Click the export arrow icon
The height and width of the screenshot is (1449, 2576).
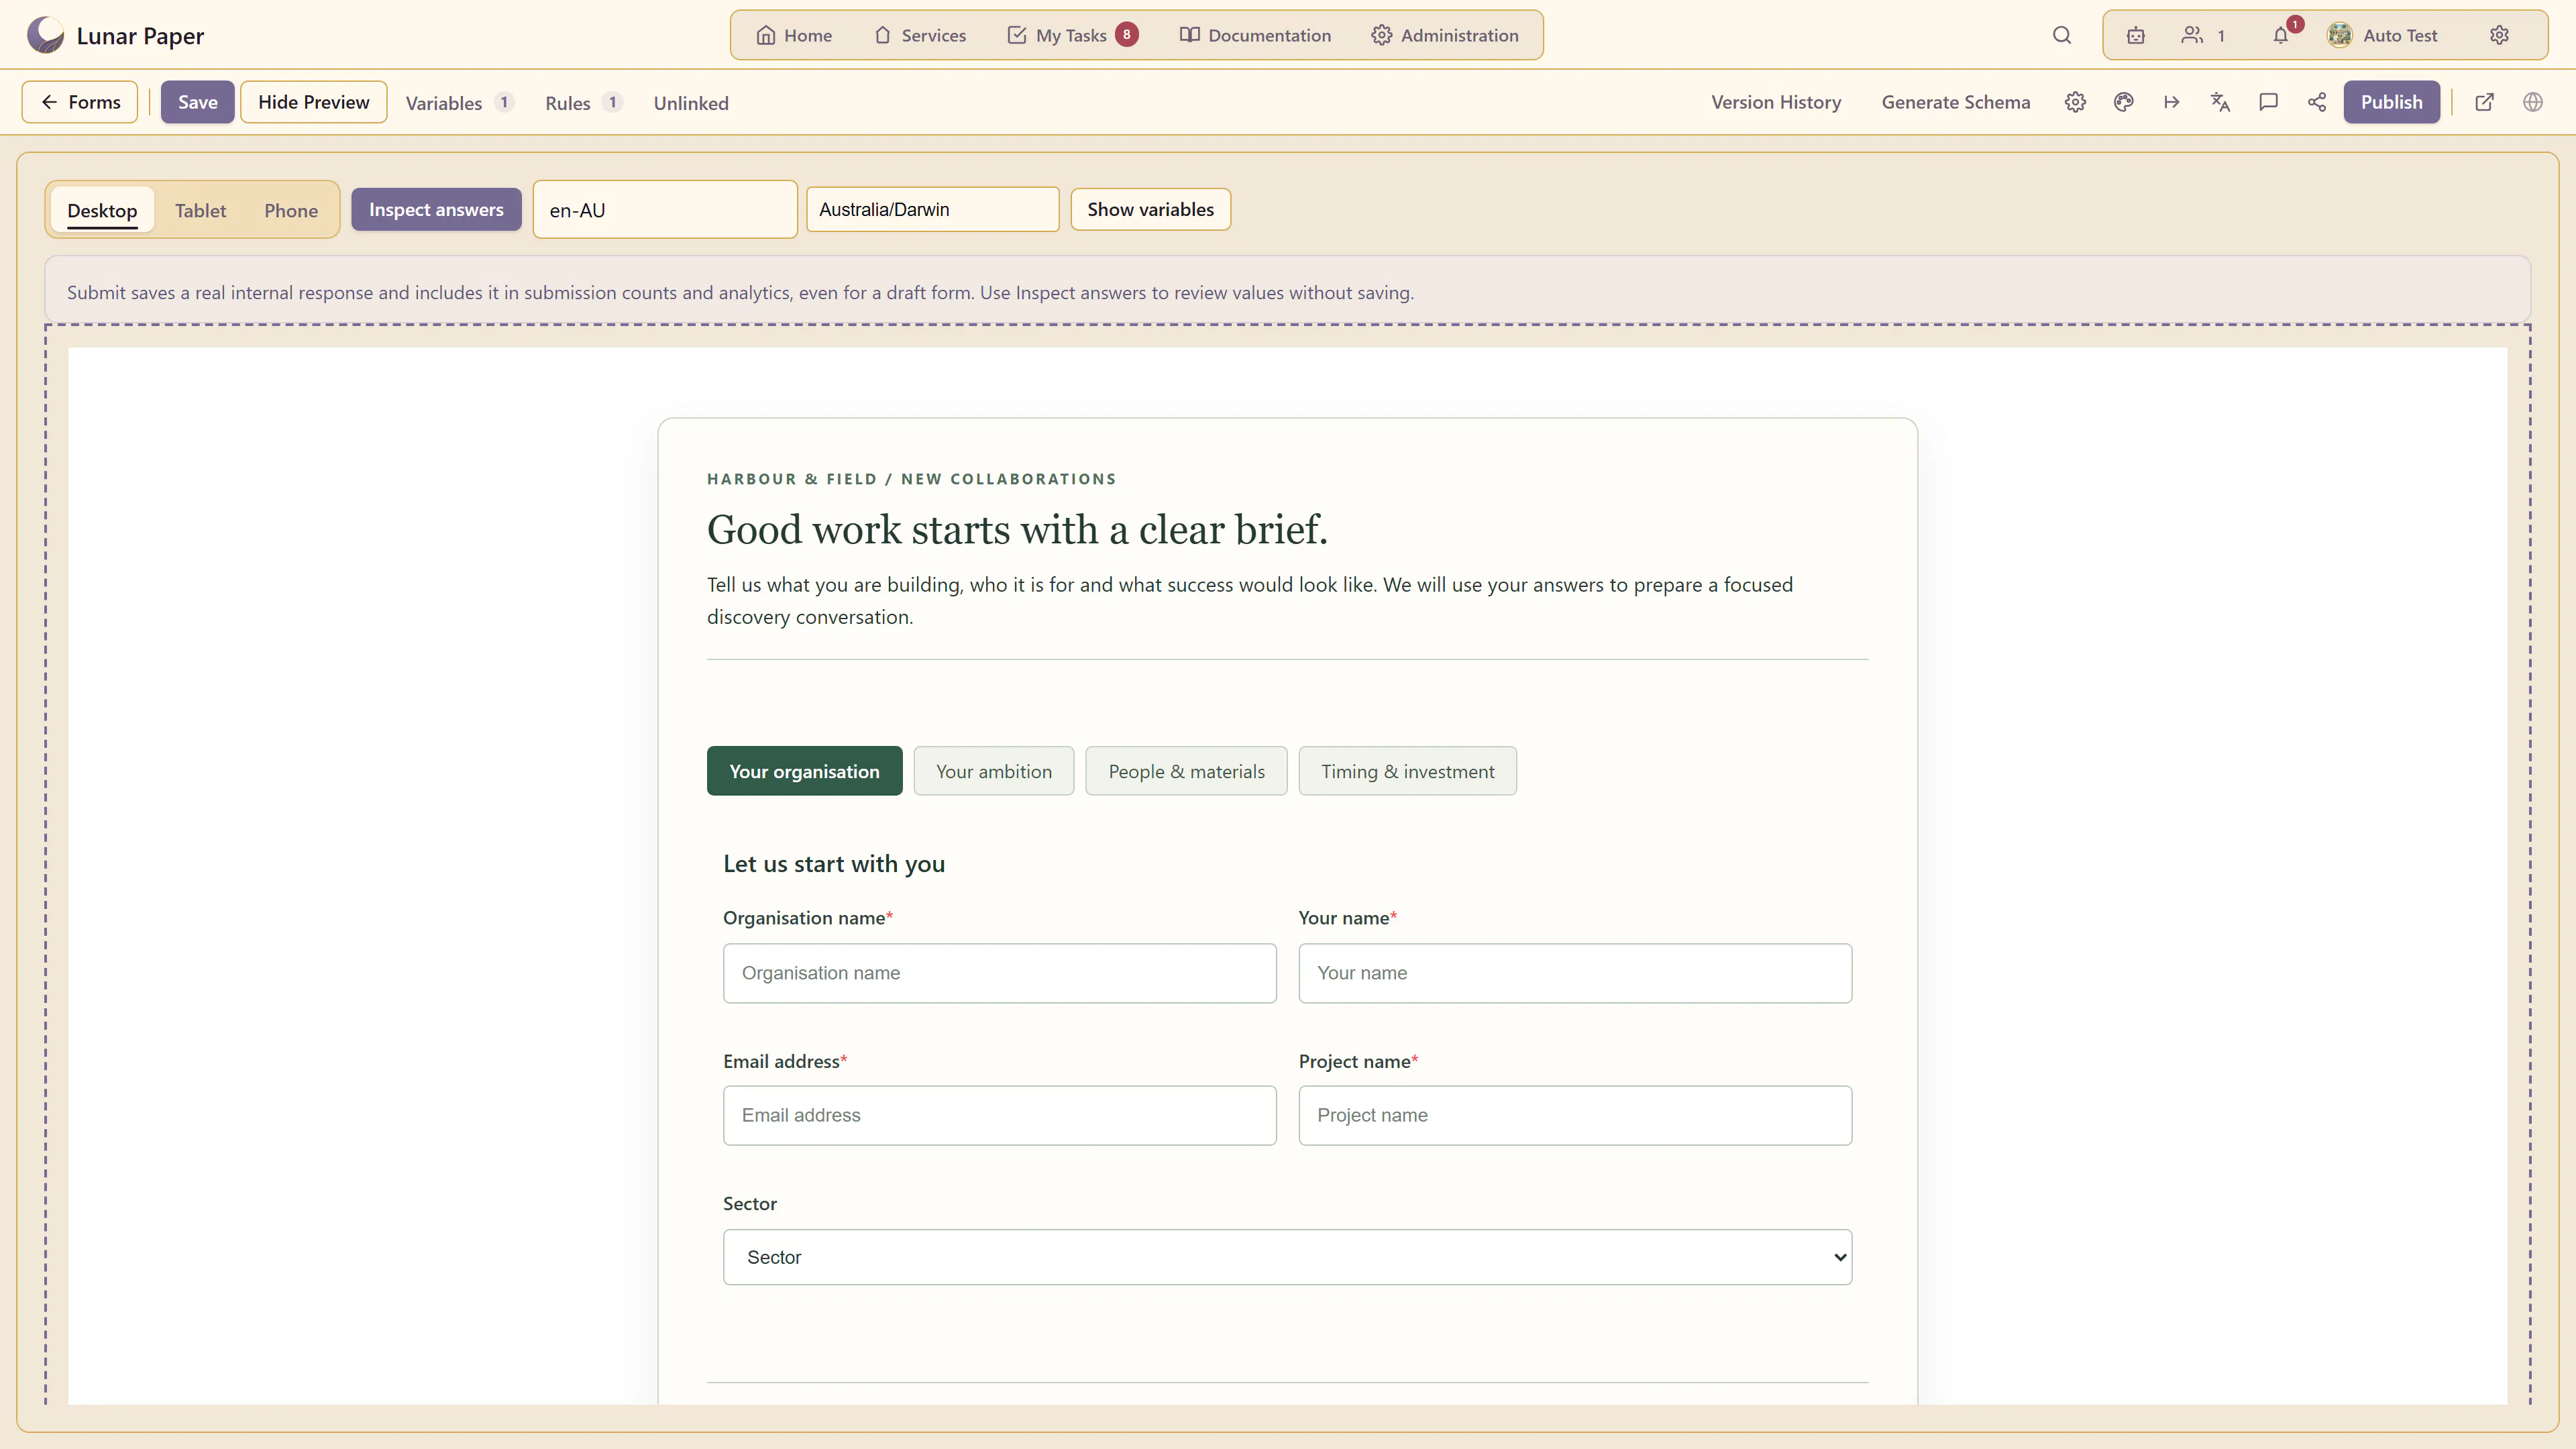(2171, 102)
